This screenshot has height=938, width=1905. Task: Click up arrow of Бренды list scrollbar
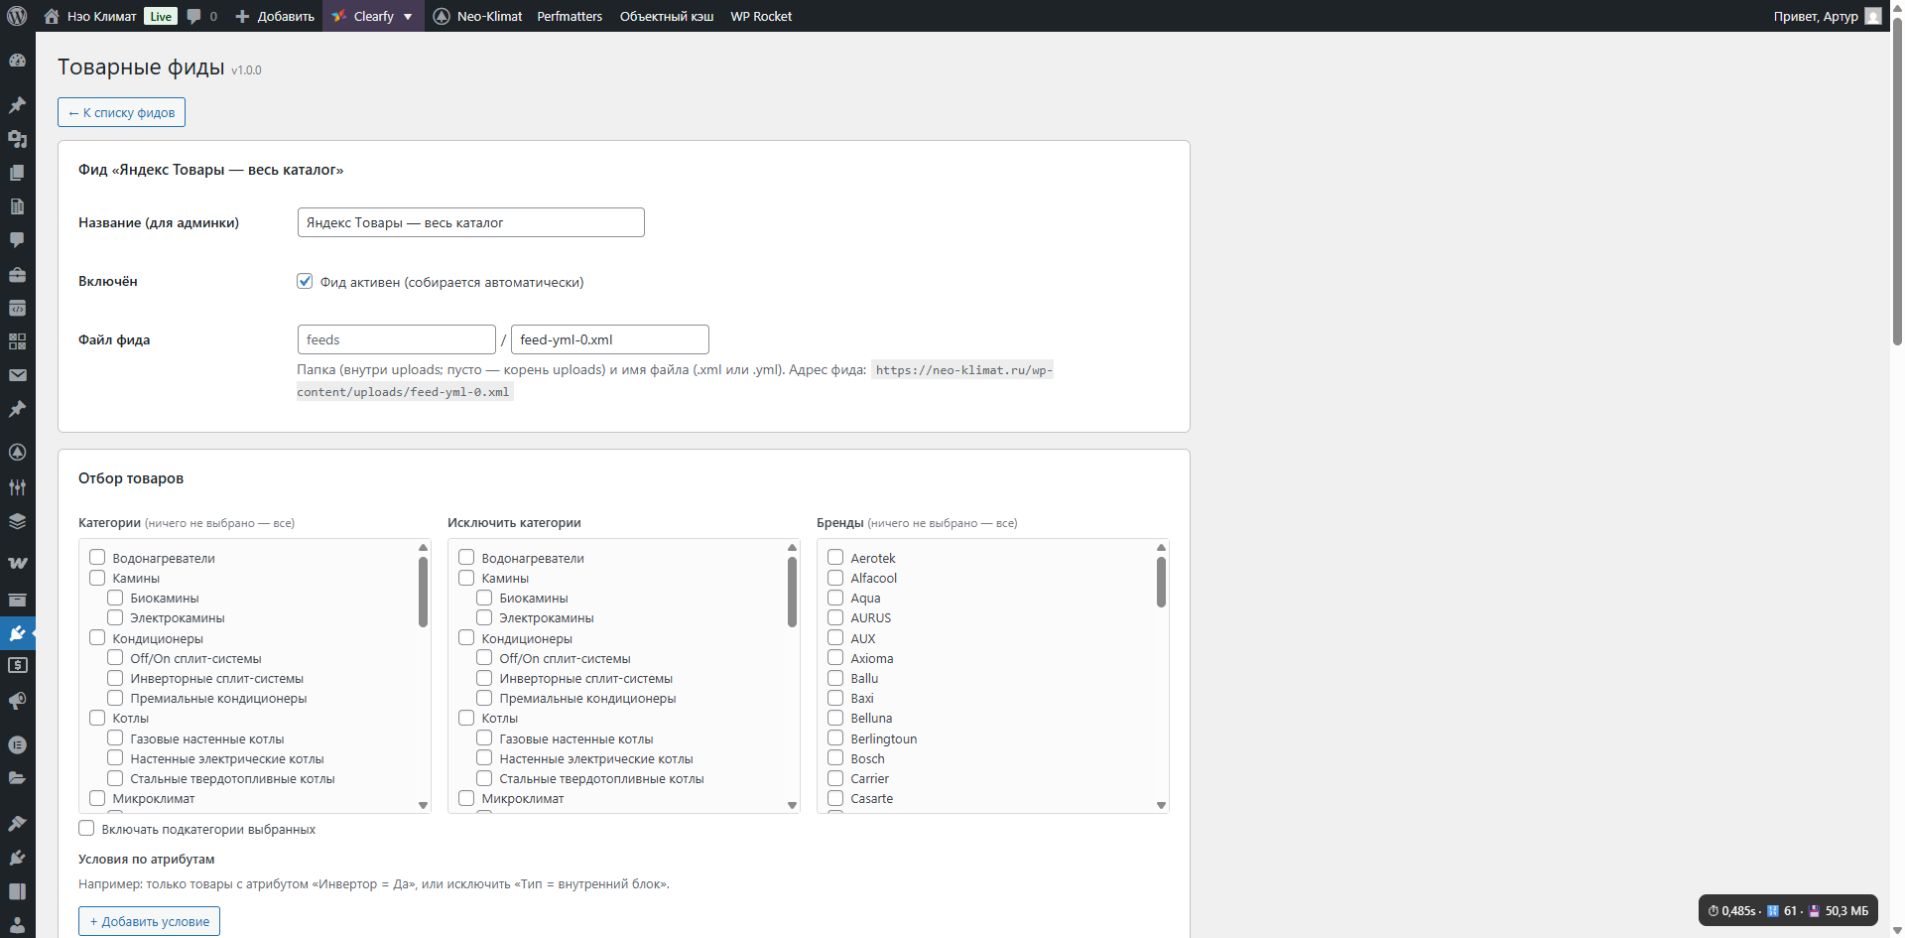pos(1161,547)
